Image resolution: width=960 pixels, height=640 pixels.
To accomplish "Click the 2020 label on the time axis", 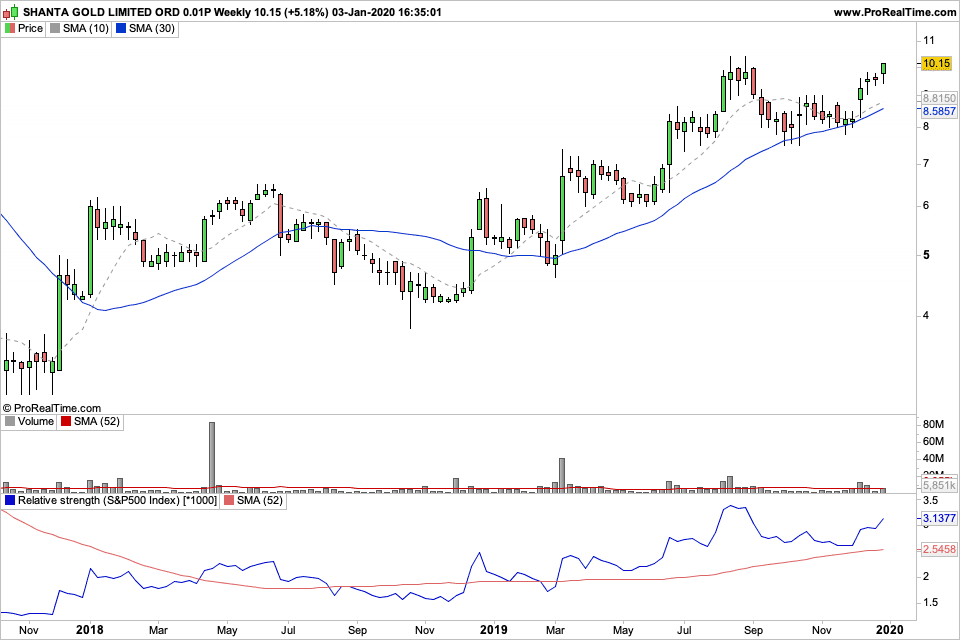I will pyautogui.click(x=890, y=630).
